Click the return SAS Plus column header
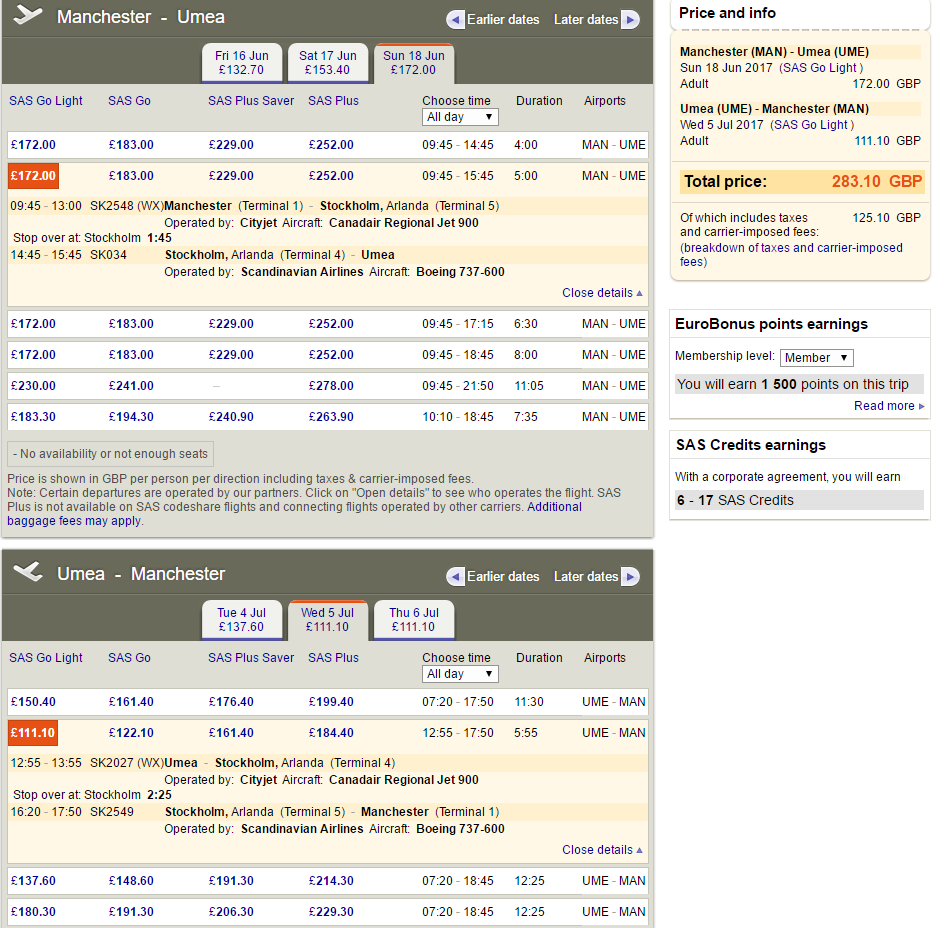Screen dimensions: 940x928 tap(333, 658)
